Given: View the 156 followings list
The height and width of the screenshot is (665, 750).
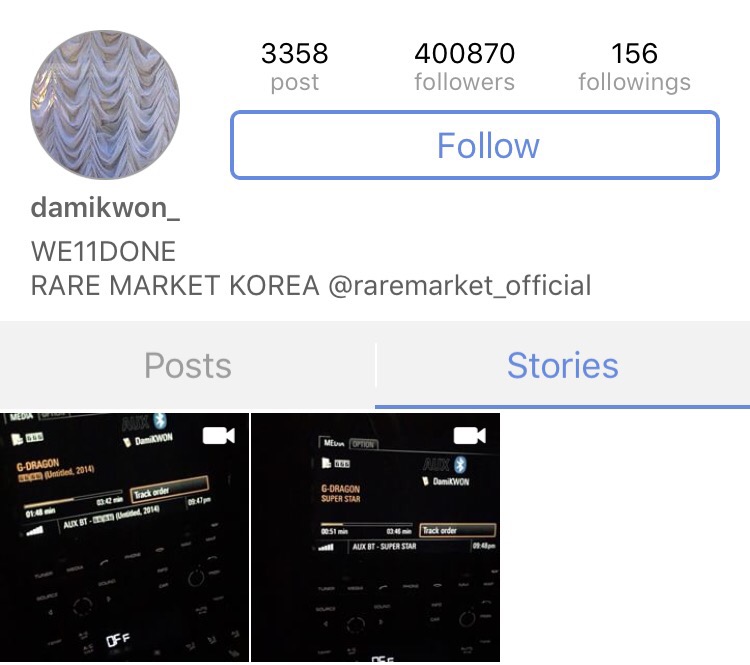Looking at the screenshot, I should point(634,67).
